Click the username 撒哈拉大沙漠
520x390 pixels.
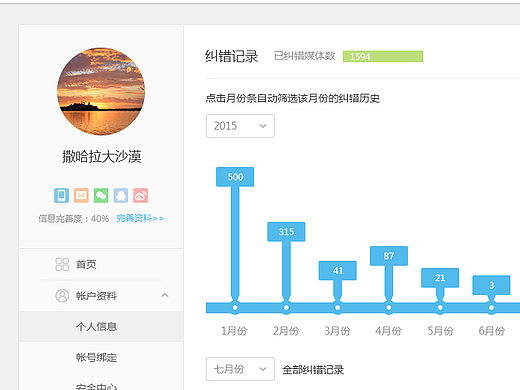[x=101, y=156]
